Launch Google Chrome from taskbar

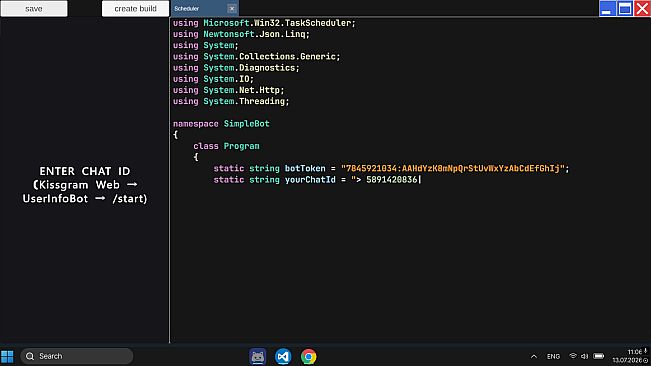[x=308, y=356]
